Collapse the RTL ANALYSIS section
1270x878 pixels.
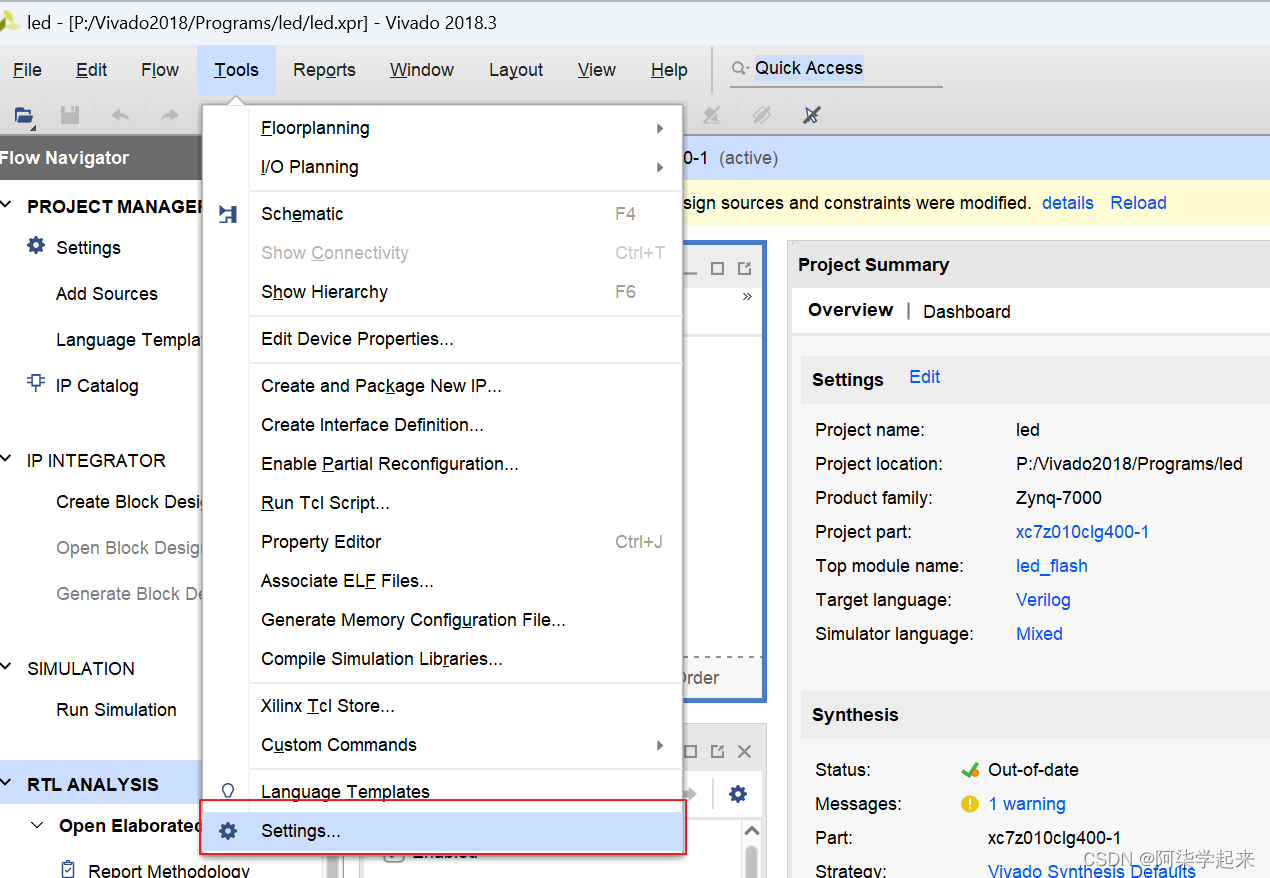coord(7,784)
